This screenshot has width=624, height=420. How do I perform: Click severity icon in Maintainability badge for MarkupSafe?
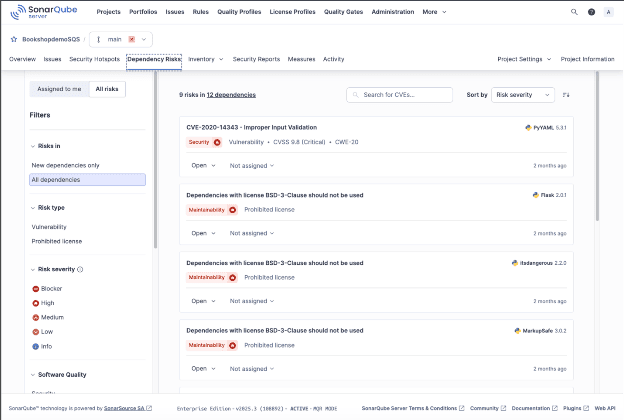[233, 345]
